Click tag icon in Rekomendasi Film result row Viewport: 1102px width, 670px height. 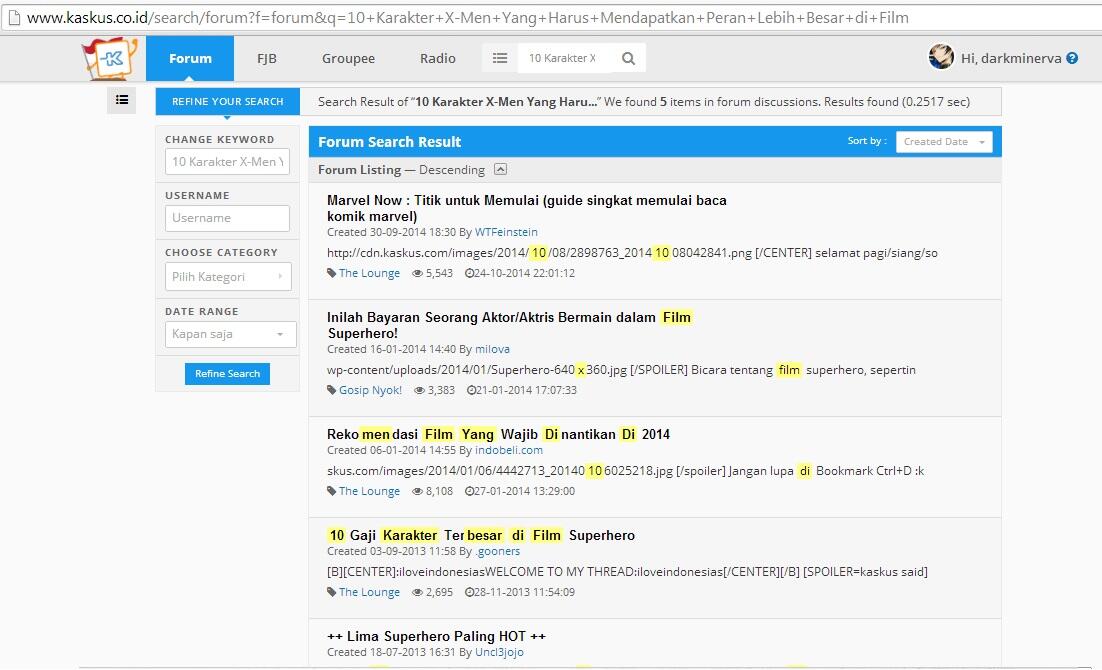[332, 491]
